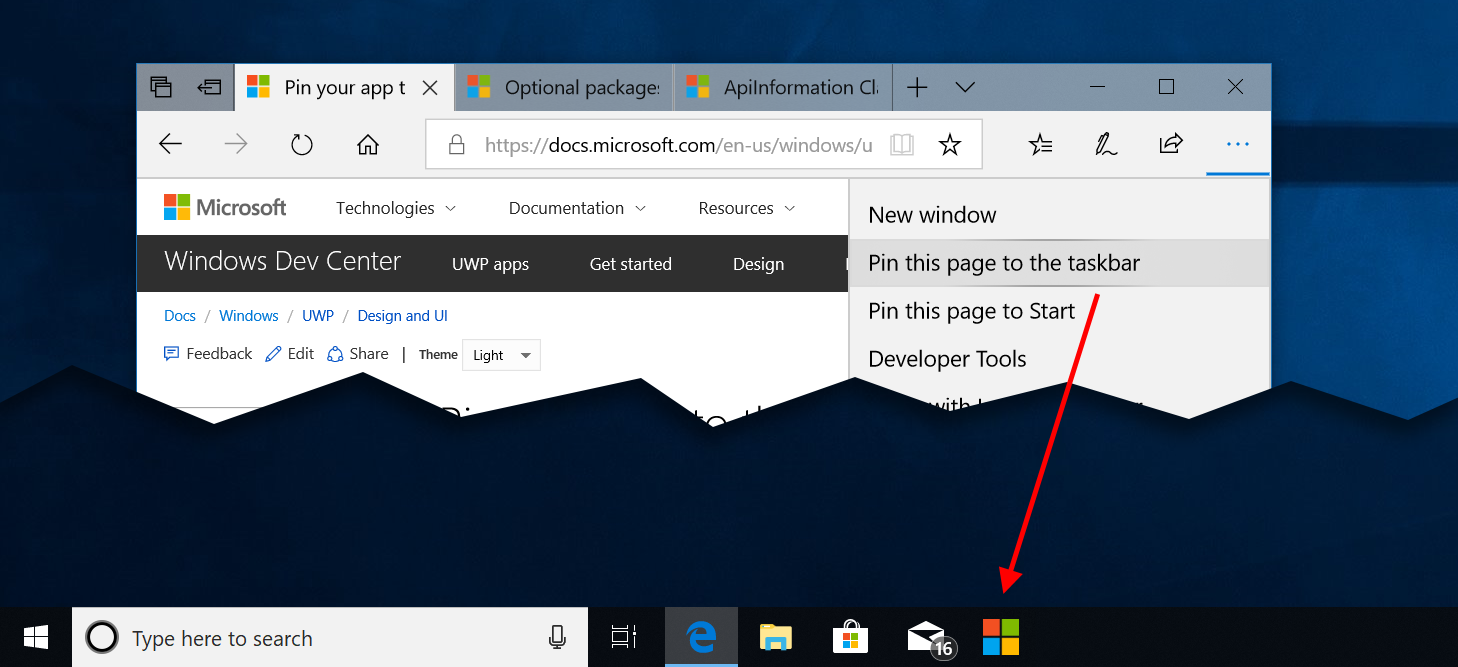Go back with the Back arrow

tap(171, 145)
